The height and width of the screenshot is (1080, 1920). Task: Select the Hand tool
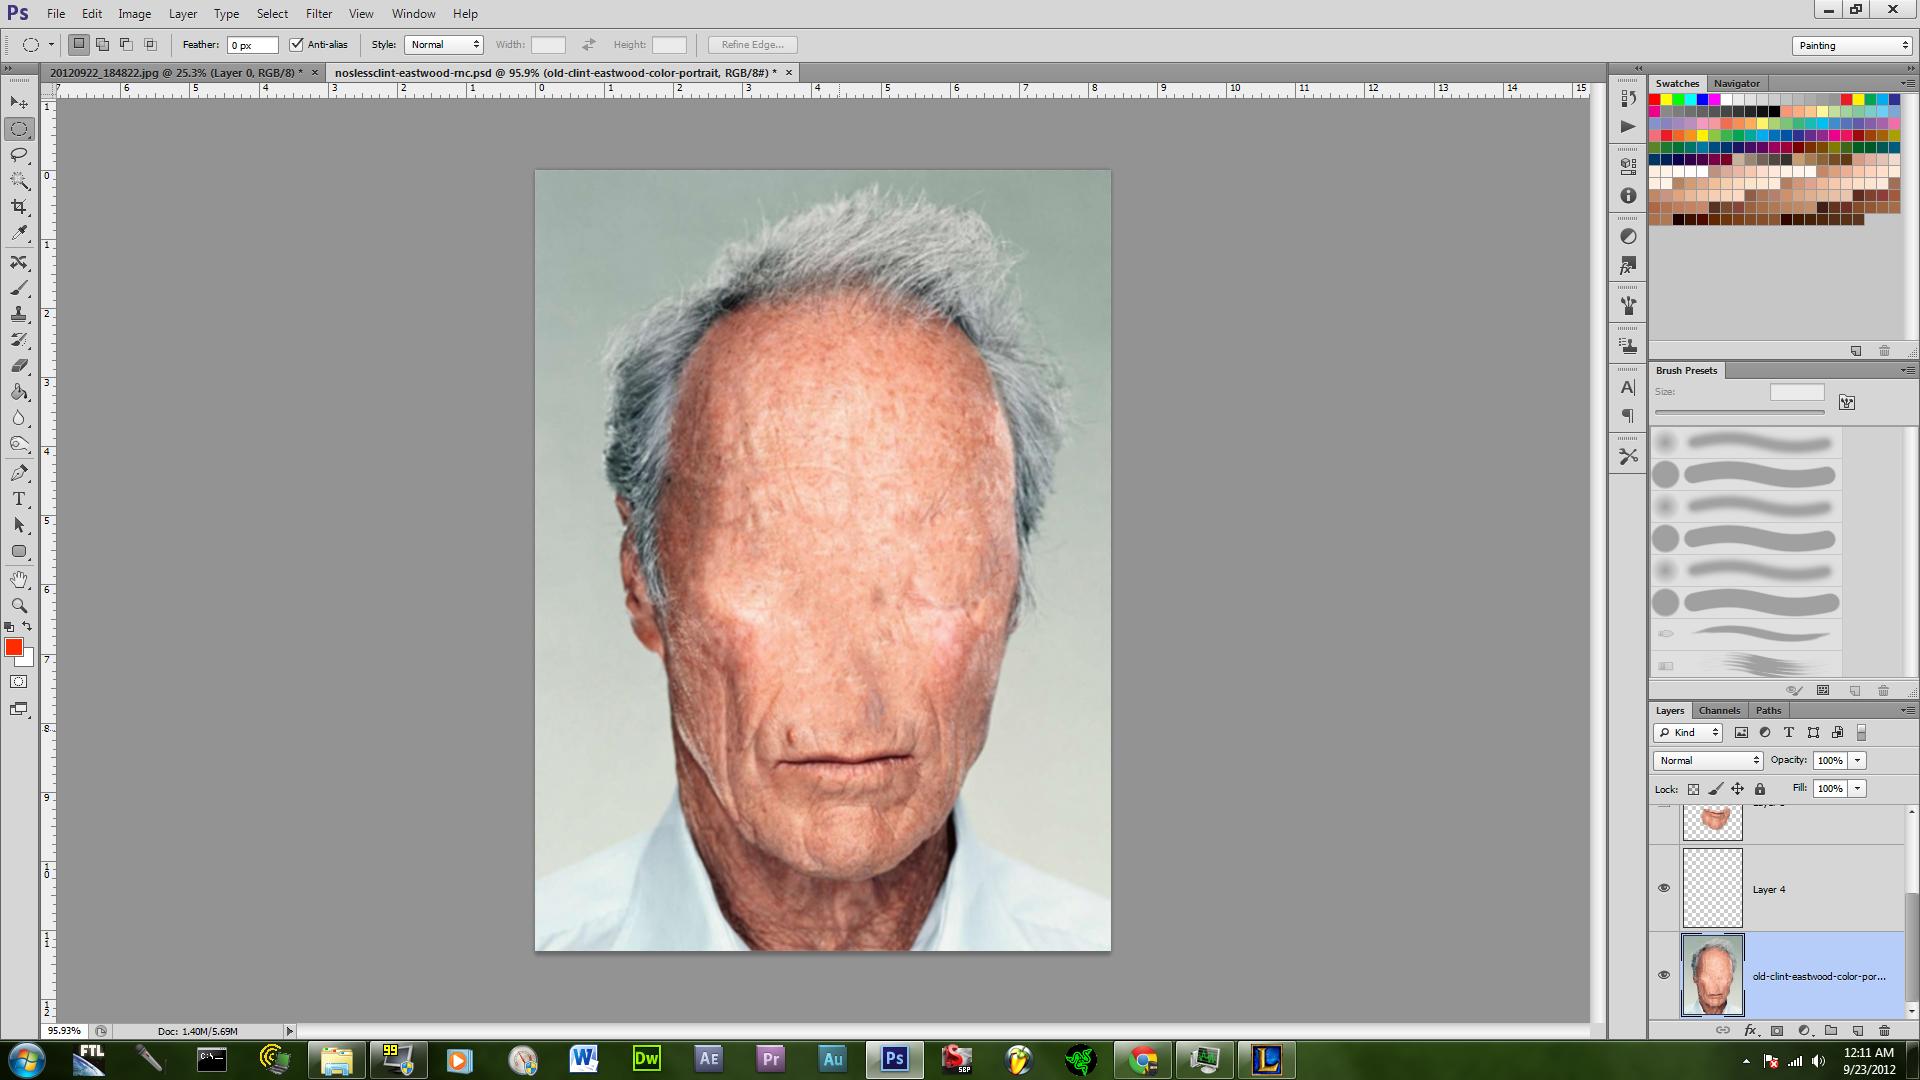(19, 580)
